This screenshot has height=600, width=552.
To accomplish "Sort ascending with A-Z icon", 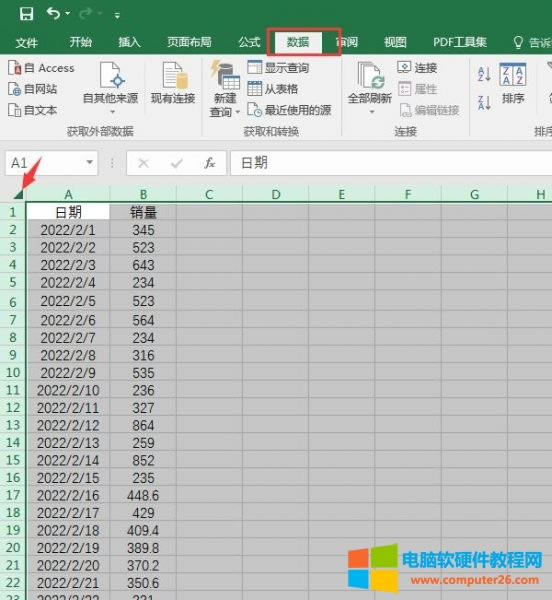I will (x=484, y=73).
